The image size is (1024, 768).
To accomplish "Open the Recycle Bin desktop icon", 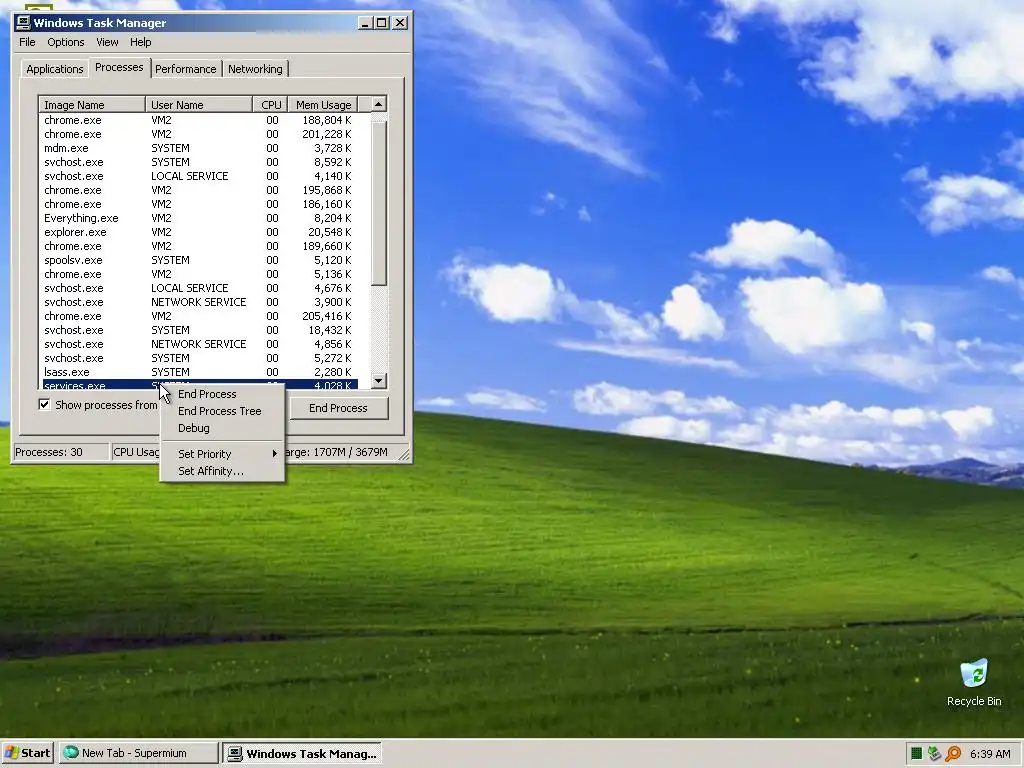I will [x=974, y=682].
